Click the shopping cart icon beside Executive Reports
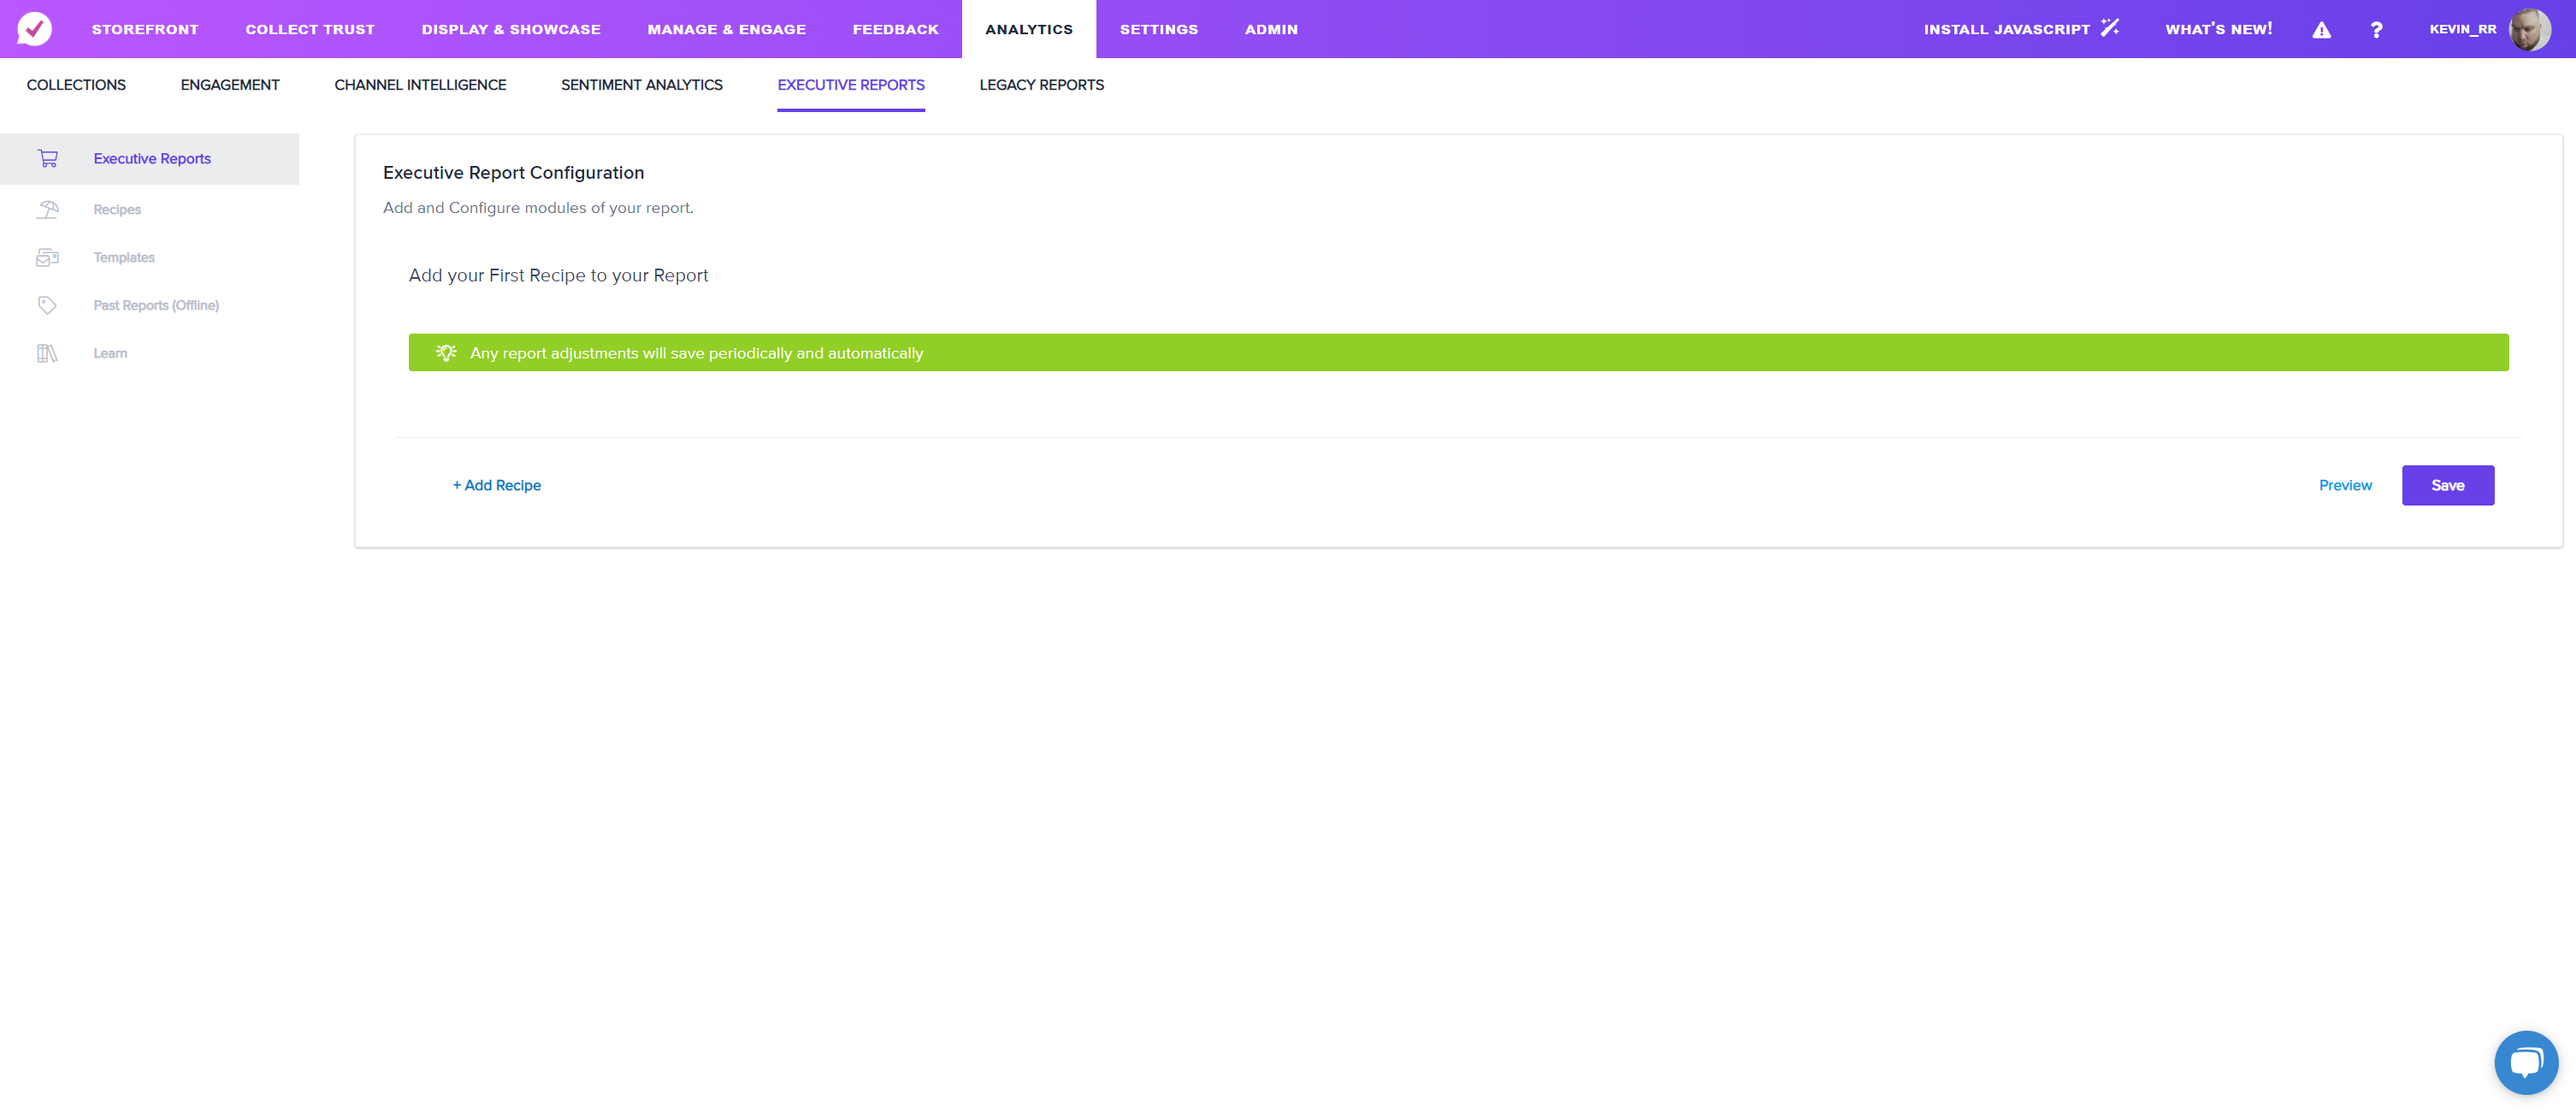 coord(48,158)
